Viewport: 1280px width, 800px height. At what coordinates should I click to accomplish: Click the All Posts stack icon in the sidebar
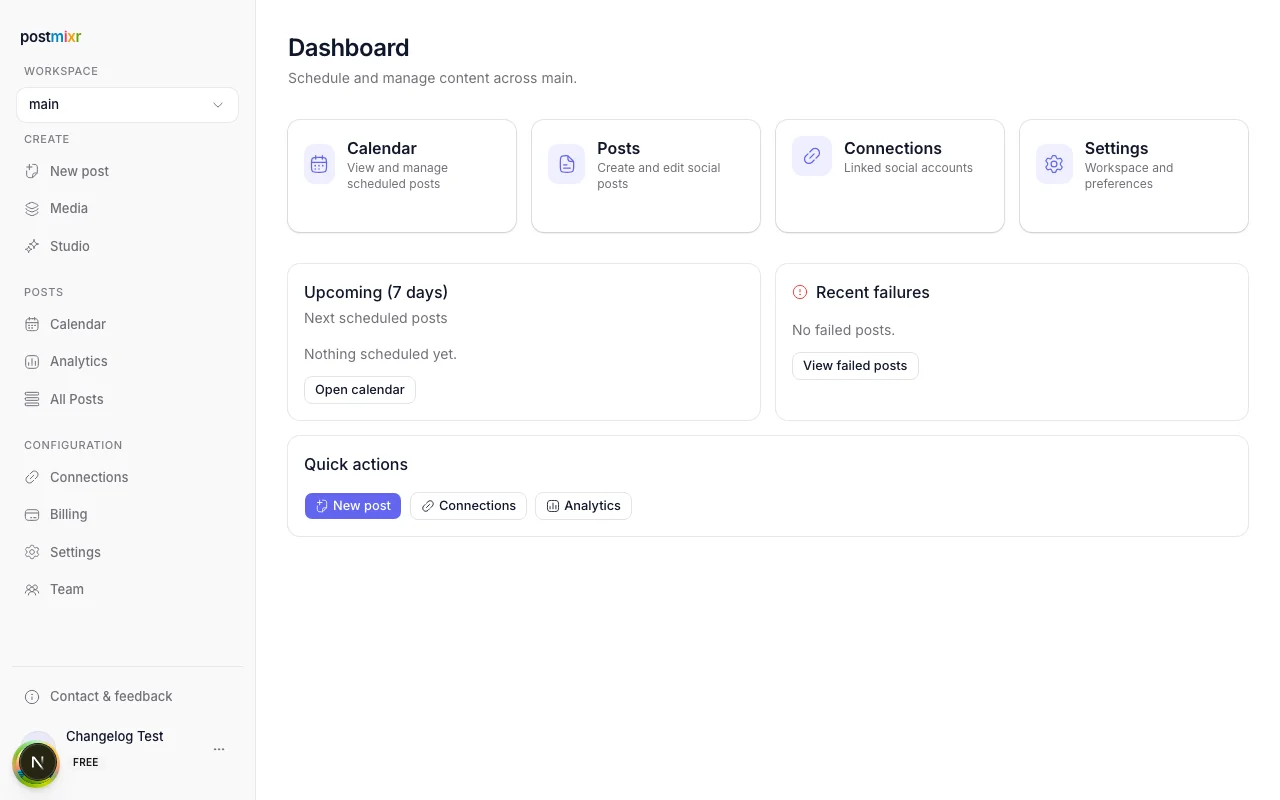[32, 399]
